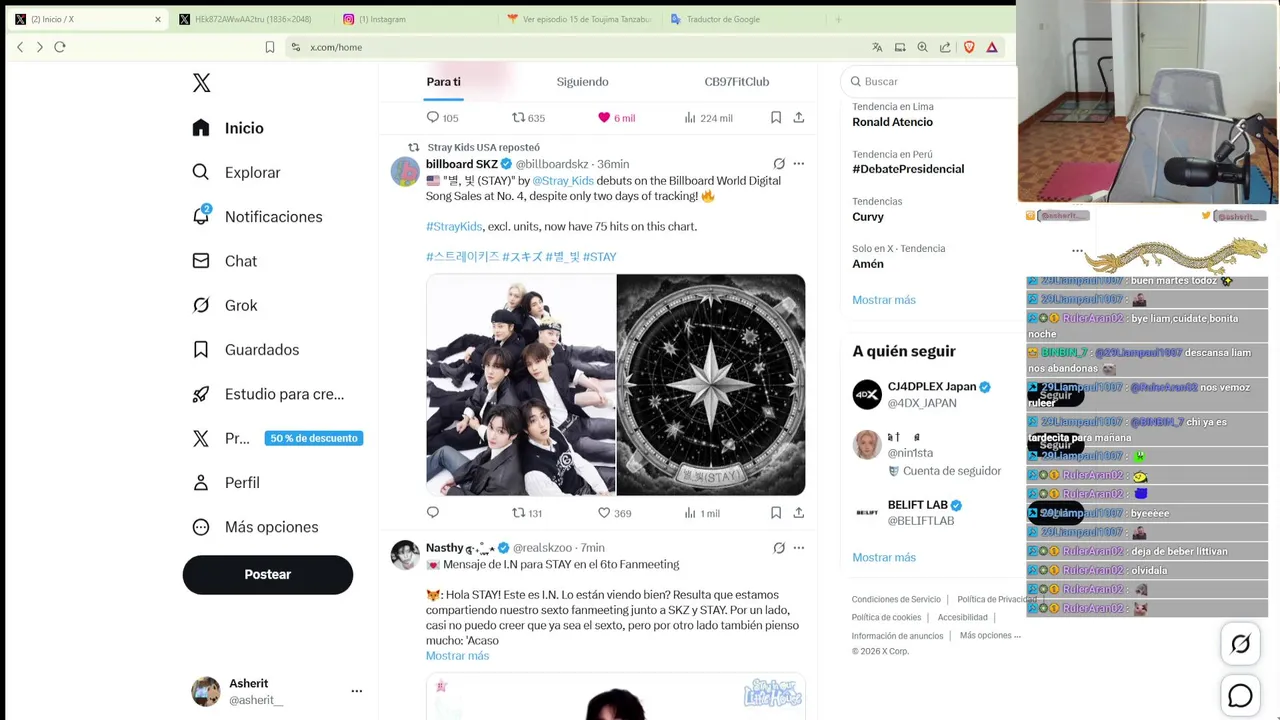This screenshot has width=1280, height=720.
Task: Expand Mostrar más on Nasthy post
Action: click(457, 656)
